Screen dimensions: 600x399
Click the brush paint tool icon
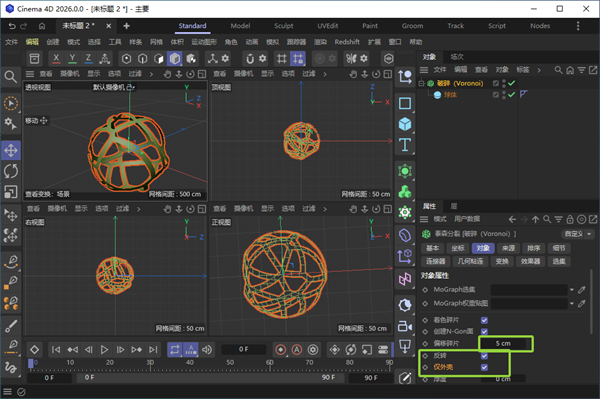pyautogui.click(x=11, y=326)
